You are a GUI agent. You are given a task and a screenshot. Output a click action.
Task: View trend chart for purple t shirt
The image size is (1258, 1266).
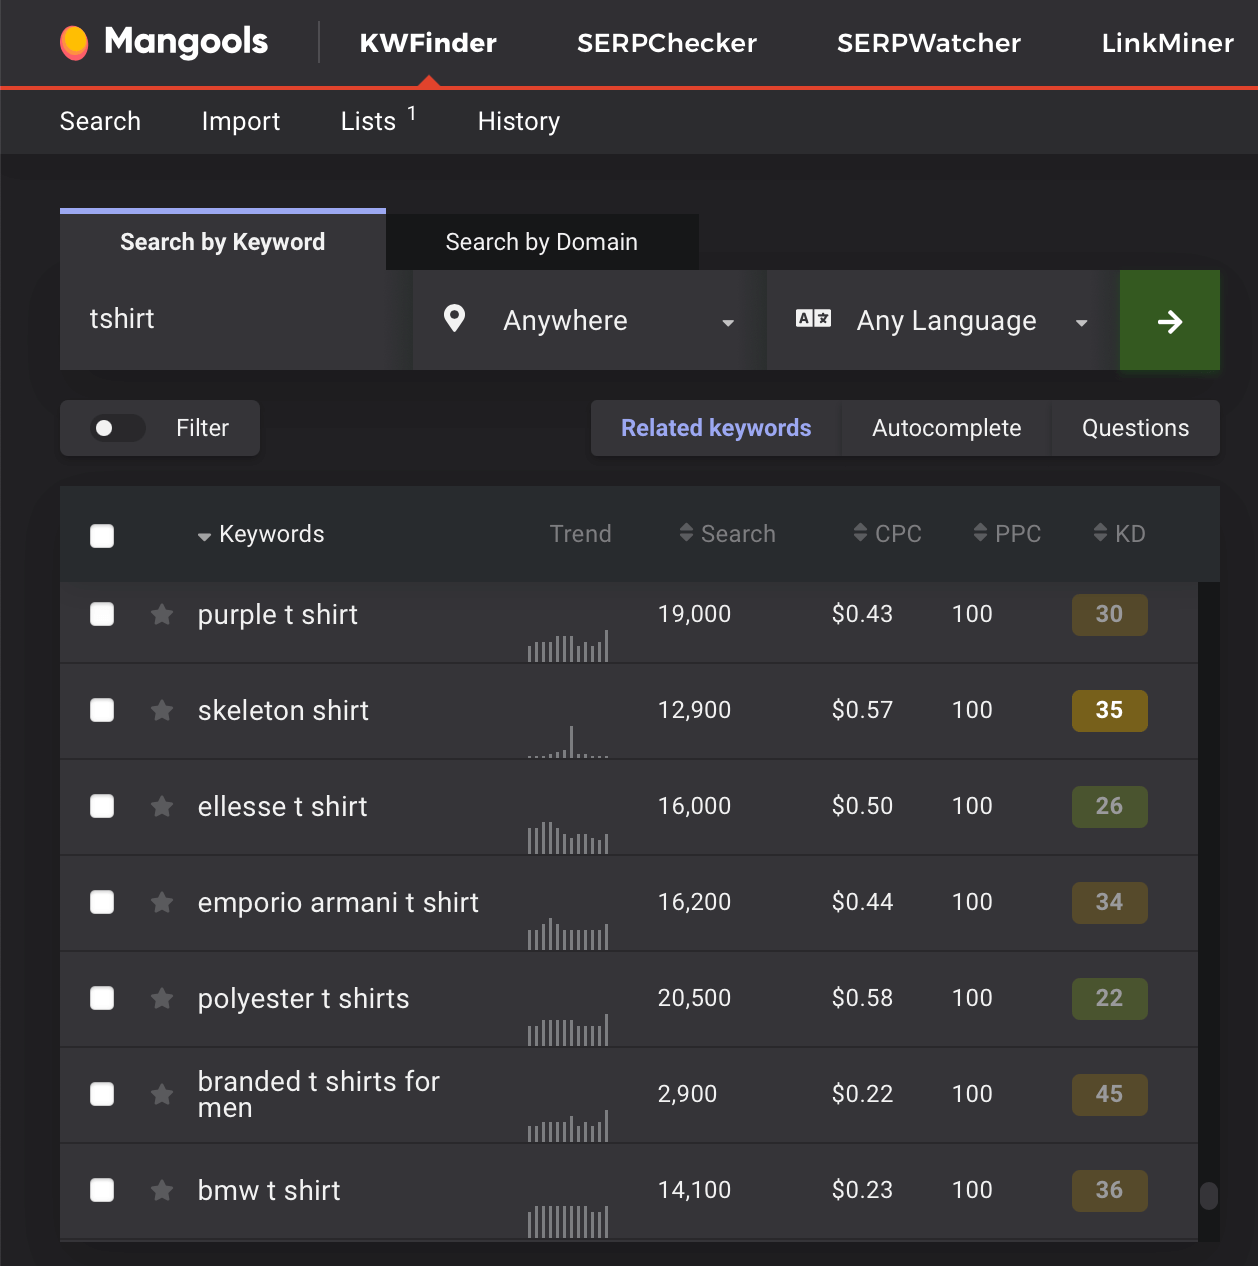[x=568, y=646]
